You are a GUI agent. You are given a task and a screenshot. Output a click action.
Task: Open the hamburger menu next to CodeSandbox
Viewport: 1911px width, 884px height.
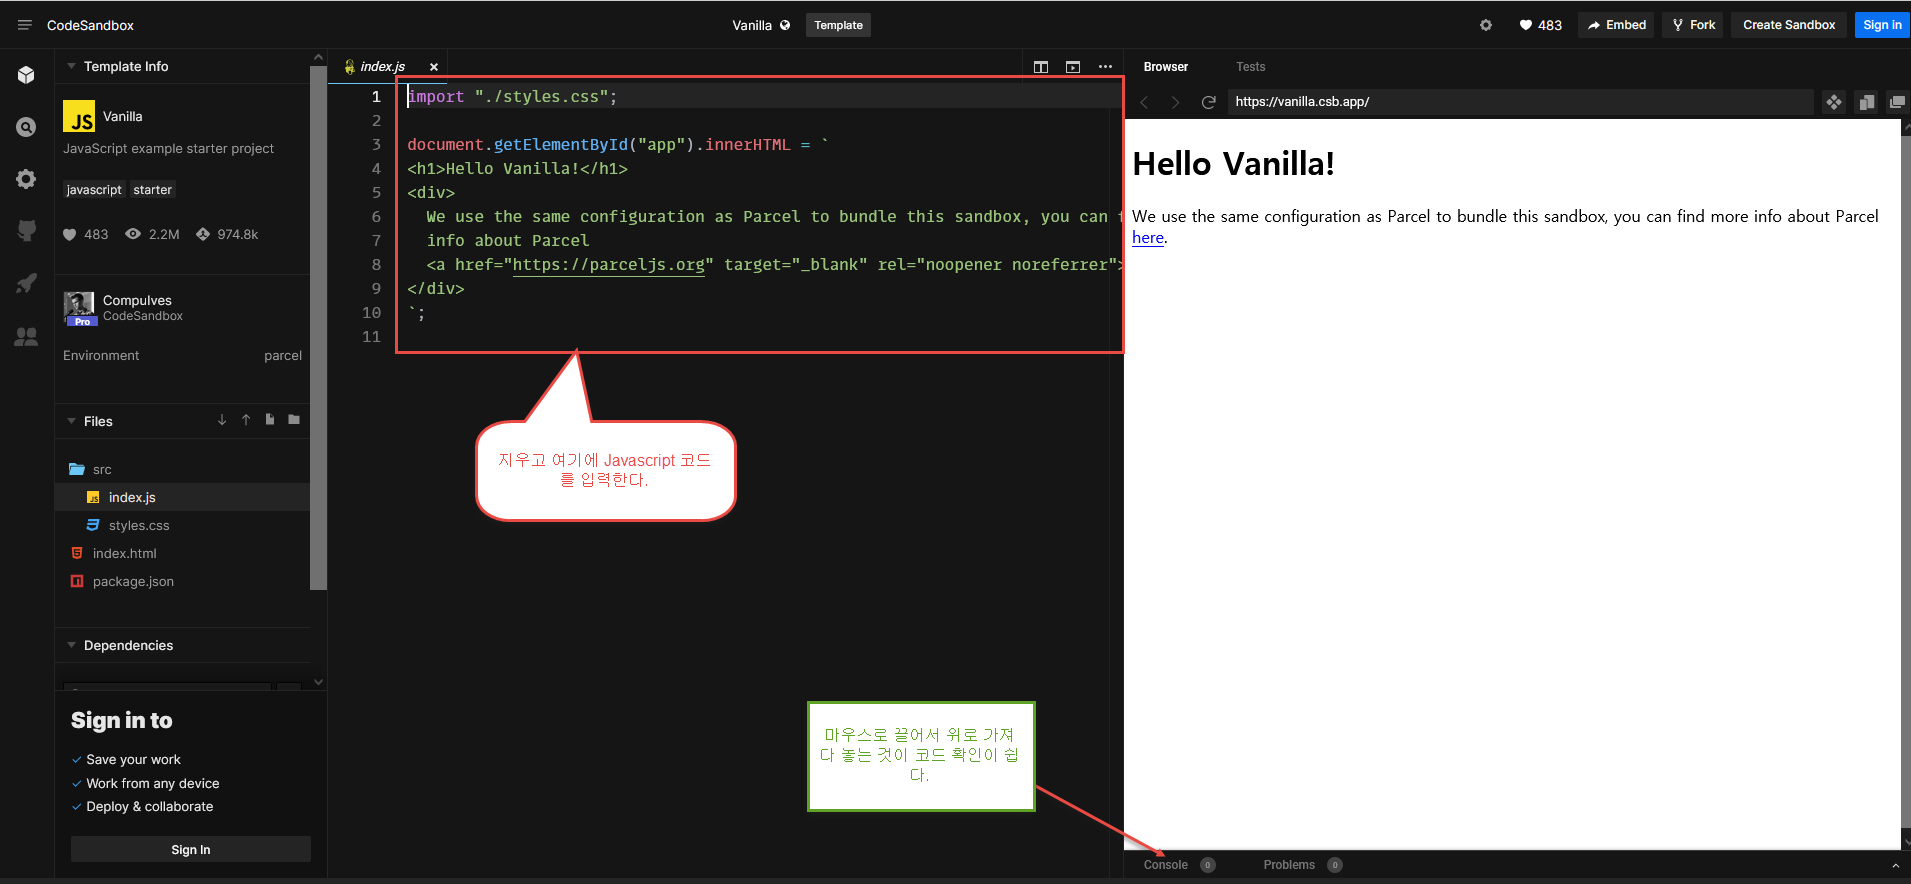(25, 25)
